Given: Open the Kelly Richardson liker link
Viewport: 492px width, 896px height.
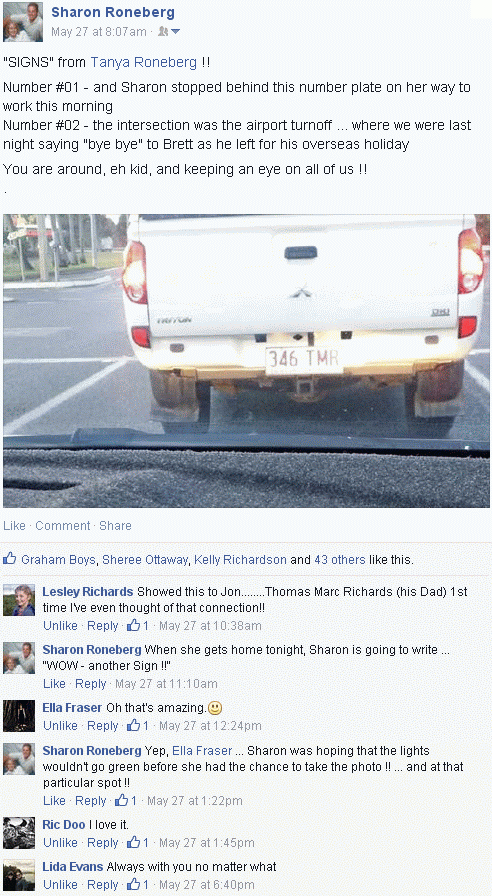Looking at the screenshot, I should click(x=241, y=559).
